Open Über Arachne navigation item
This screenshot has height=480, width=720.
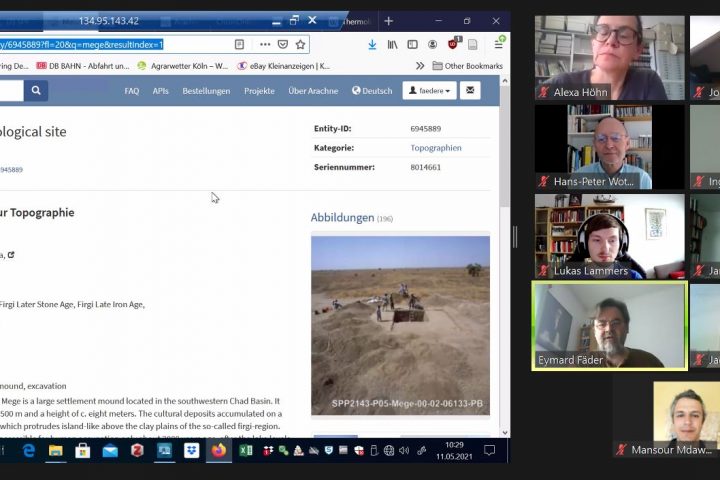point(313,91)
